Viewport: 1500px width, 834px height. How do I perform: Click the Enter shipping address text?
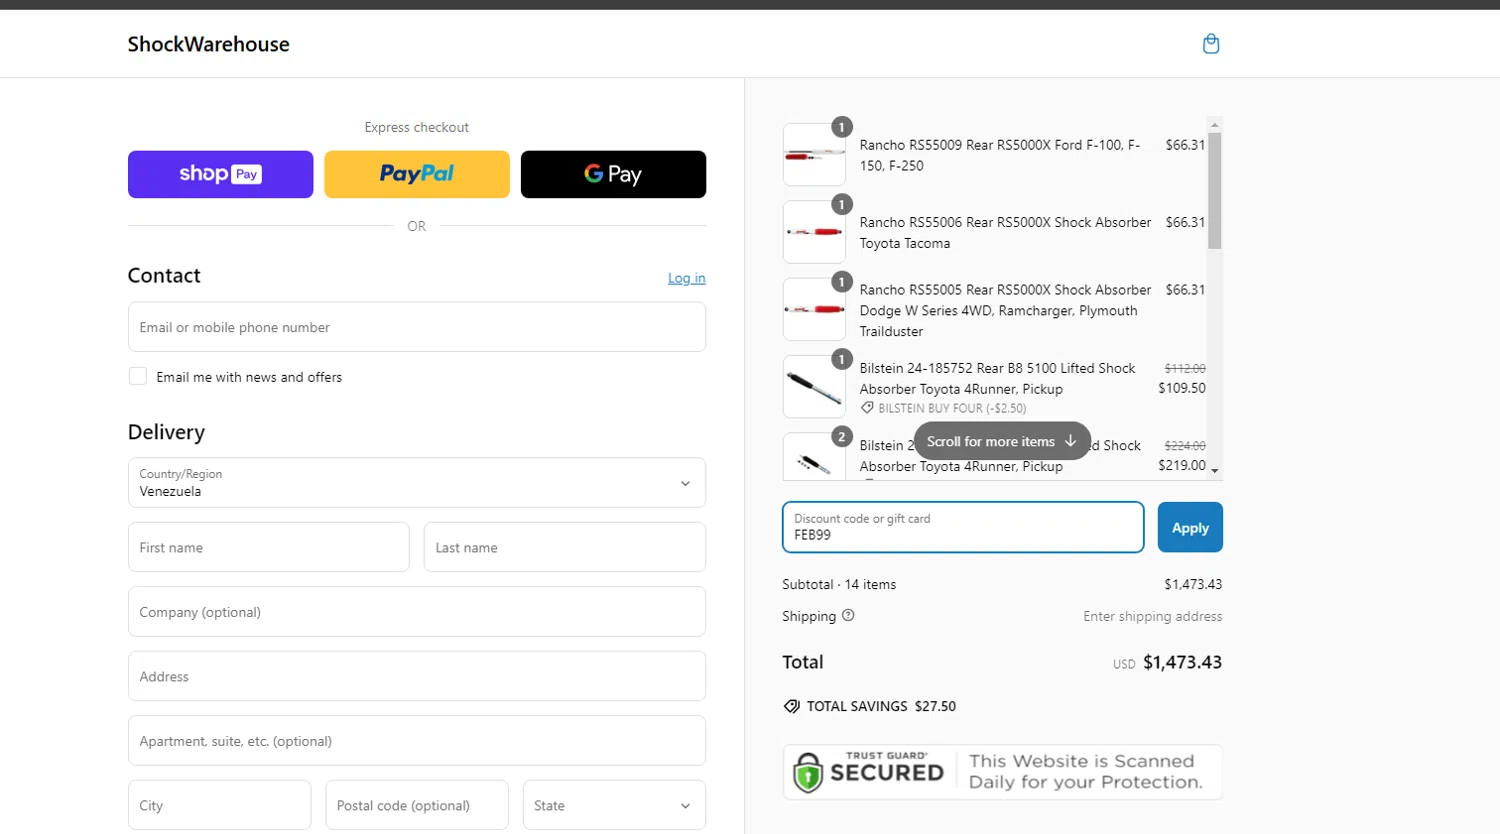1152,616
